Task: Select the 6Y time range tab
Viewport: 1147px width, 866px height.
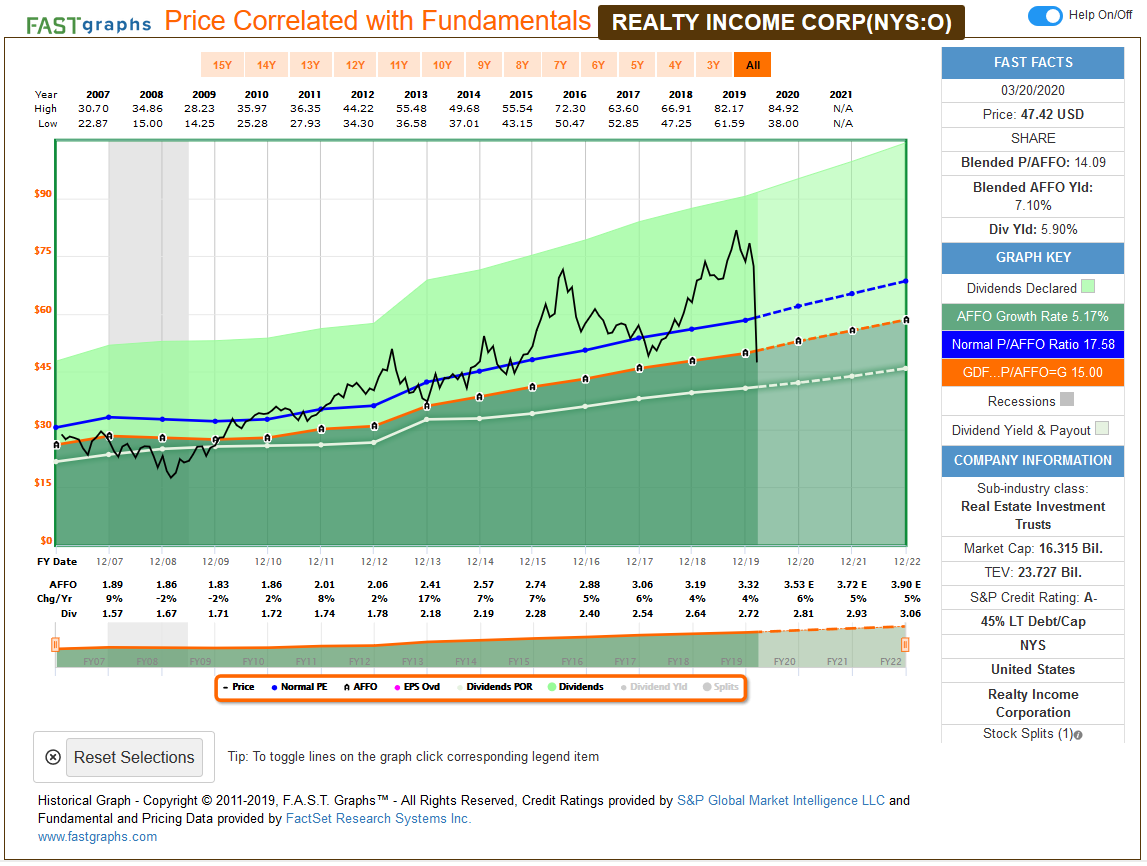Action: 598,65
